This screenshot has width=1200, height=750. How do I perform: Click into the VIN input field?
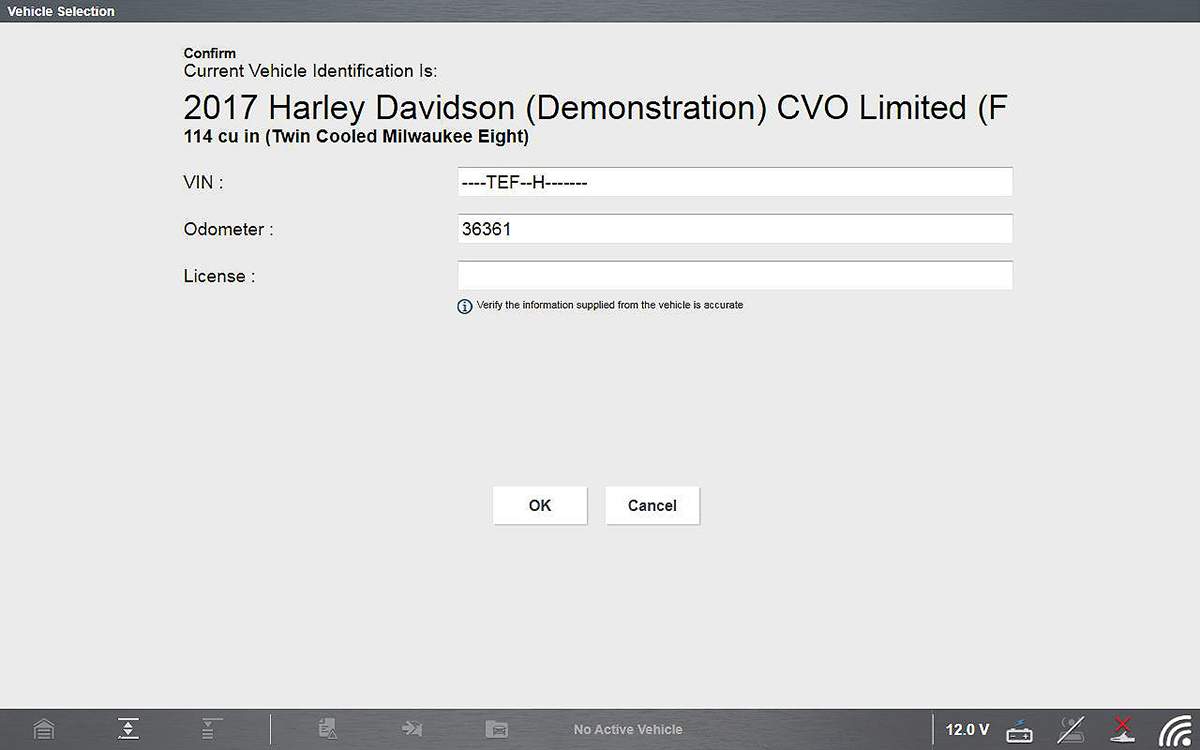tap(735, 182)
